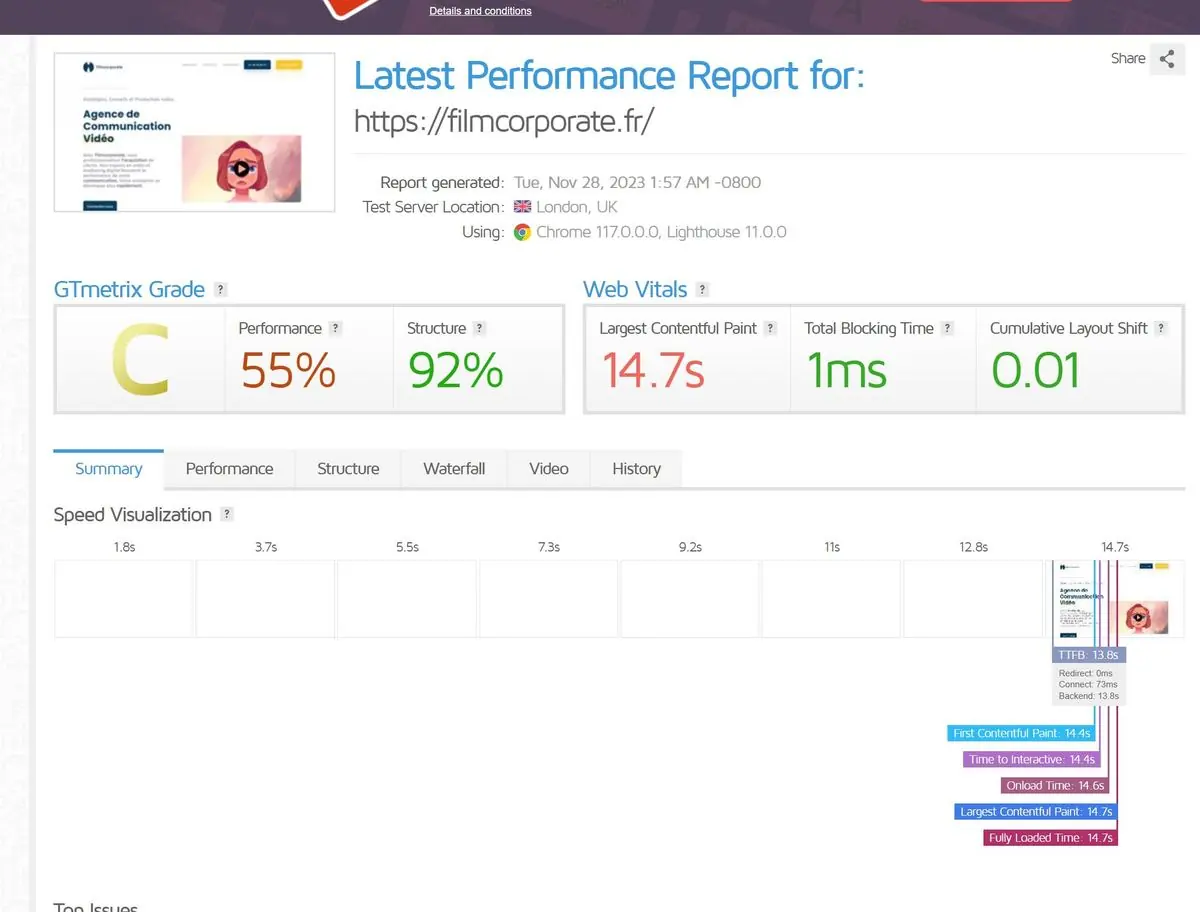Click the Onload Time: 14.6s marker
1200x912 pixels.
tap(1055, 785)
